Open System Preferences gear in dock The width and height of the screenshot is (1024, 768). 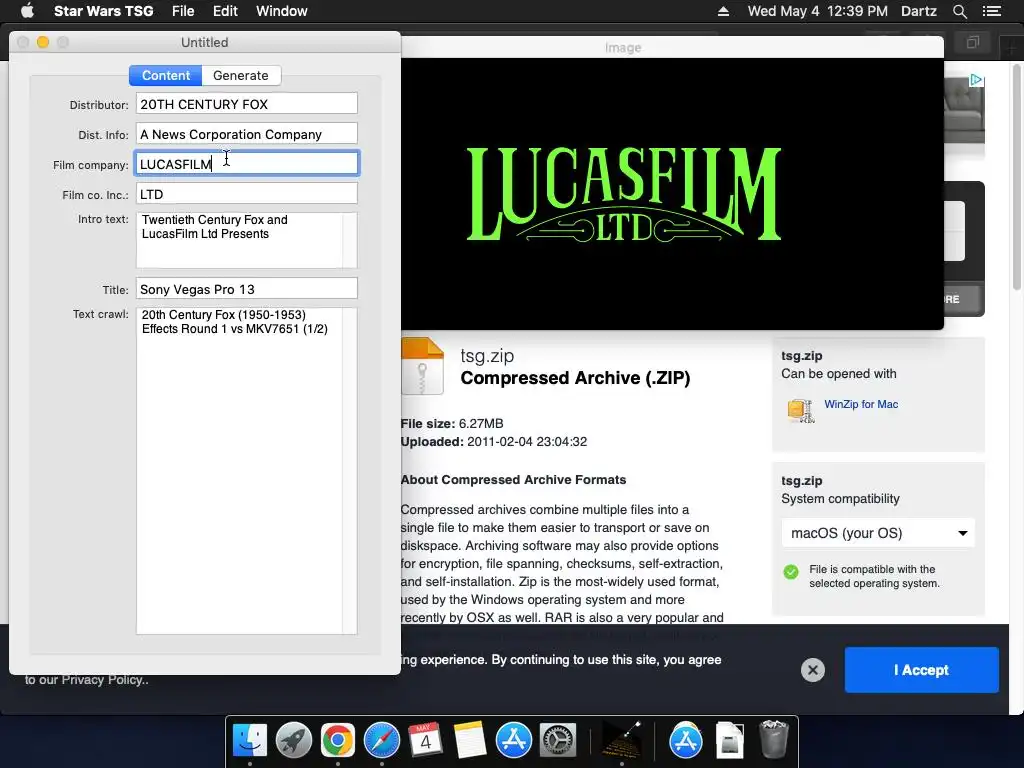[557, 740]
